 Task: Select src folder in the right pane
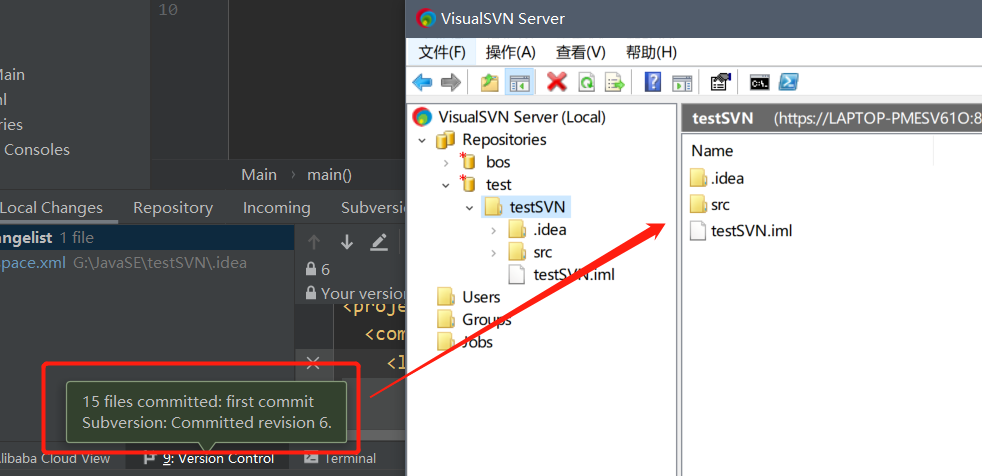[x=720, y=205]
